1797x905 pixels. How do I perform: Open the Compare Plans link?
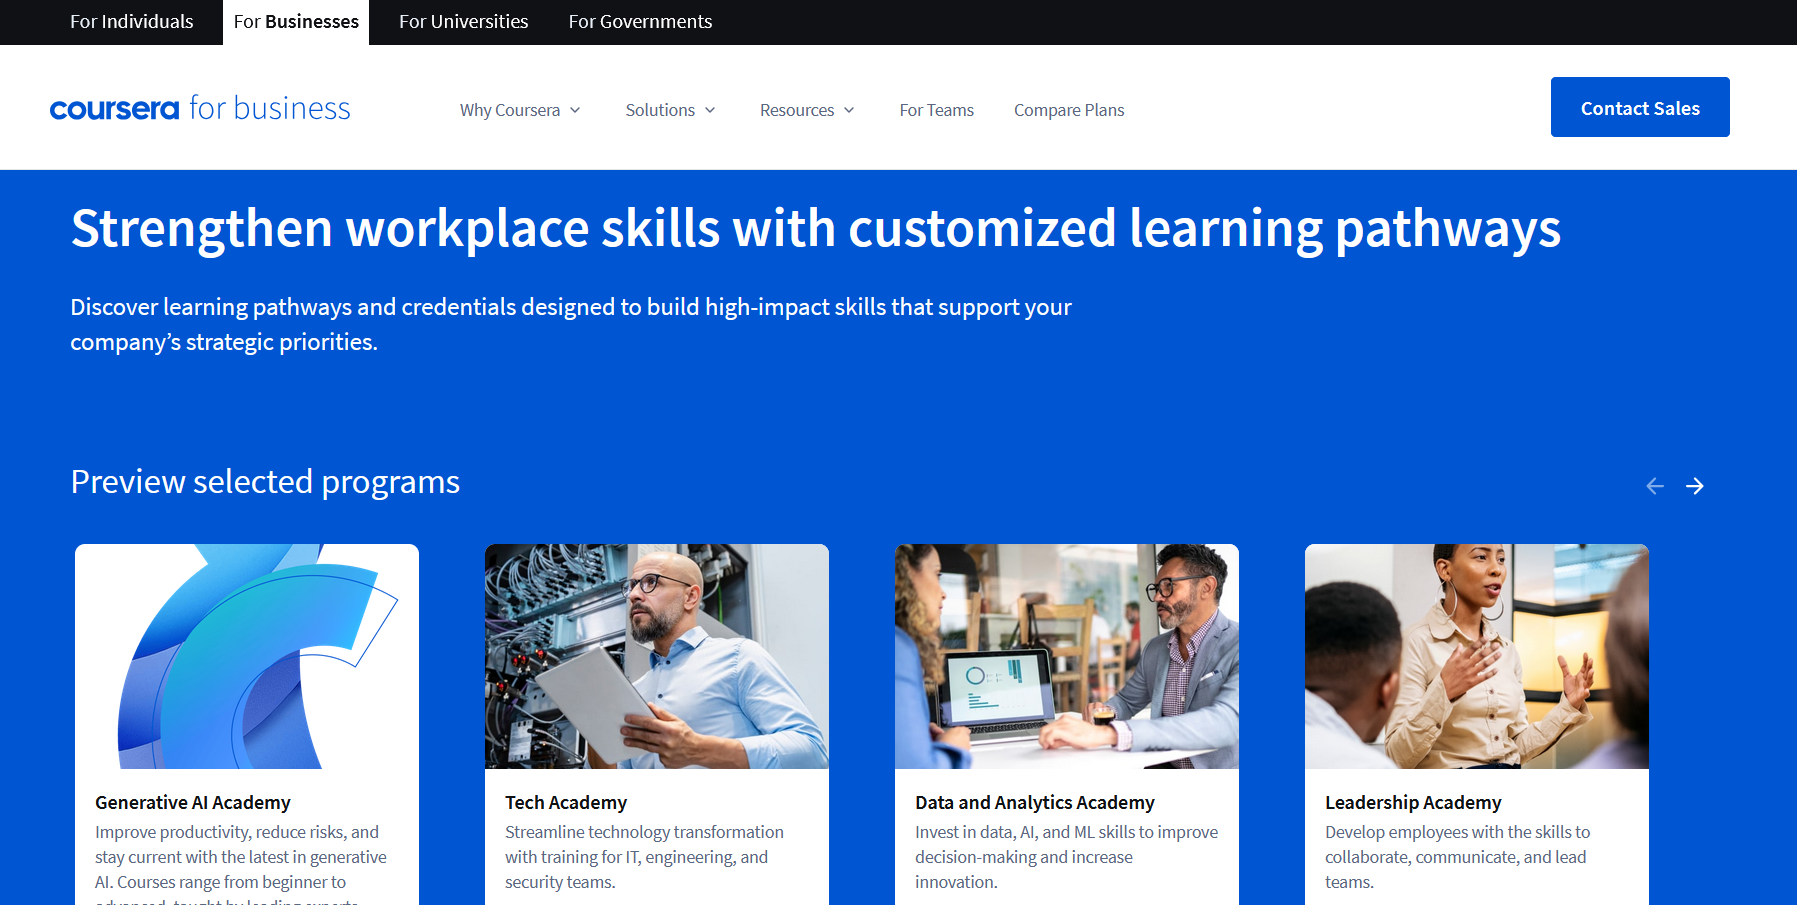[1069, 110]
